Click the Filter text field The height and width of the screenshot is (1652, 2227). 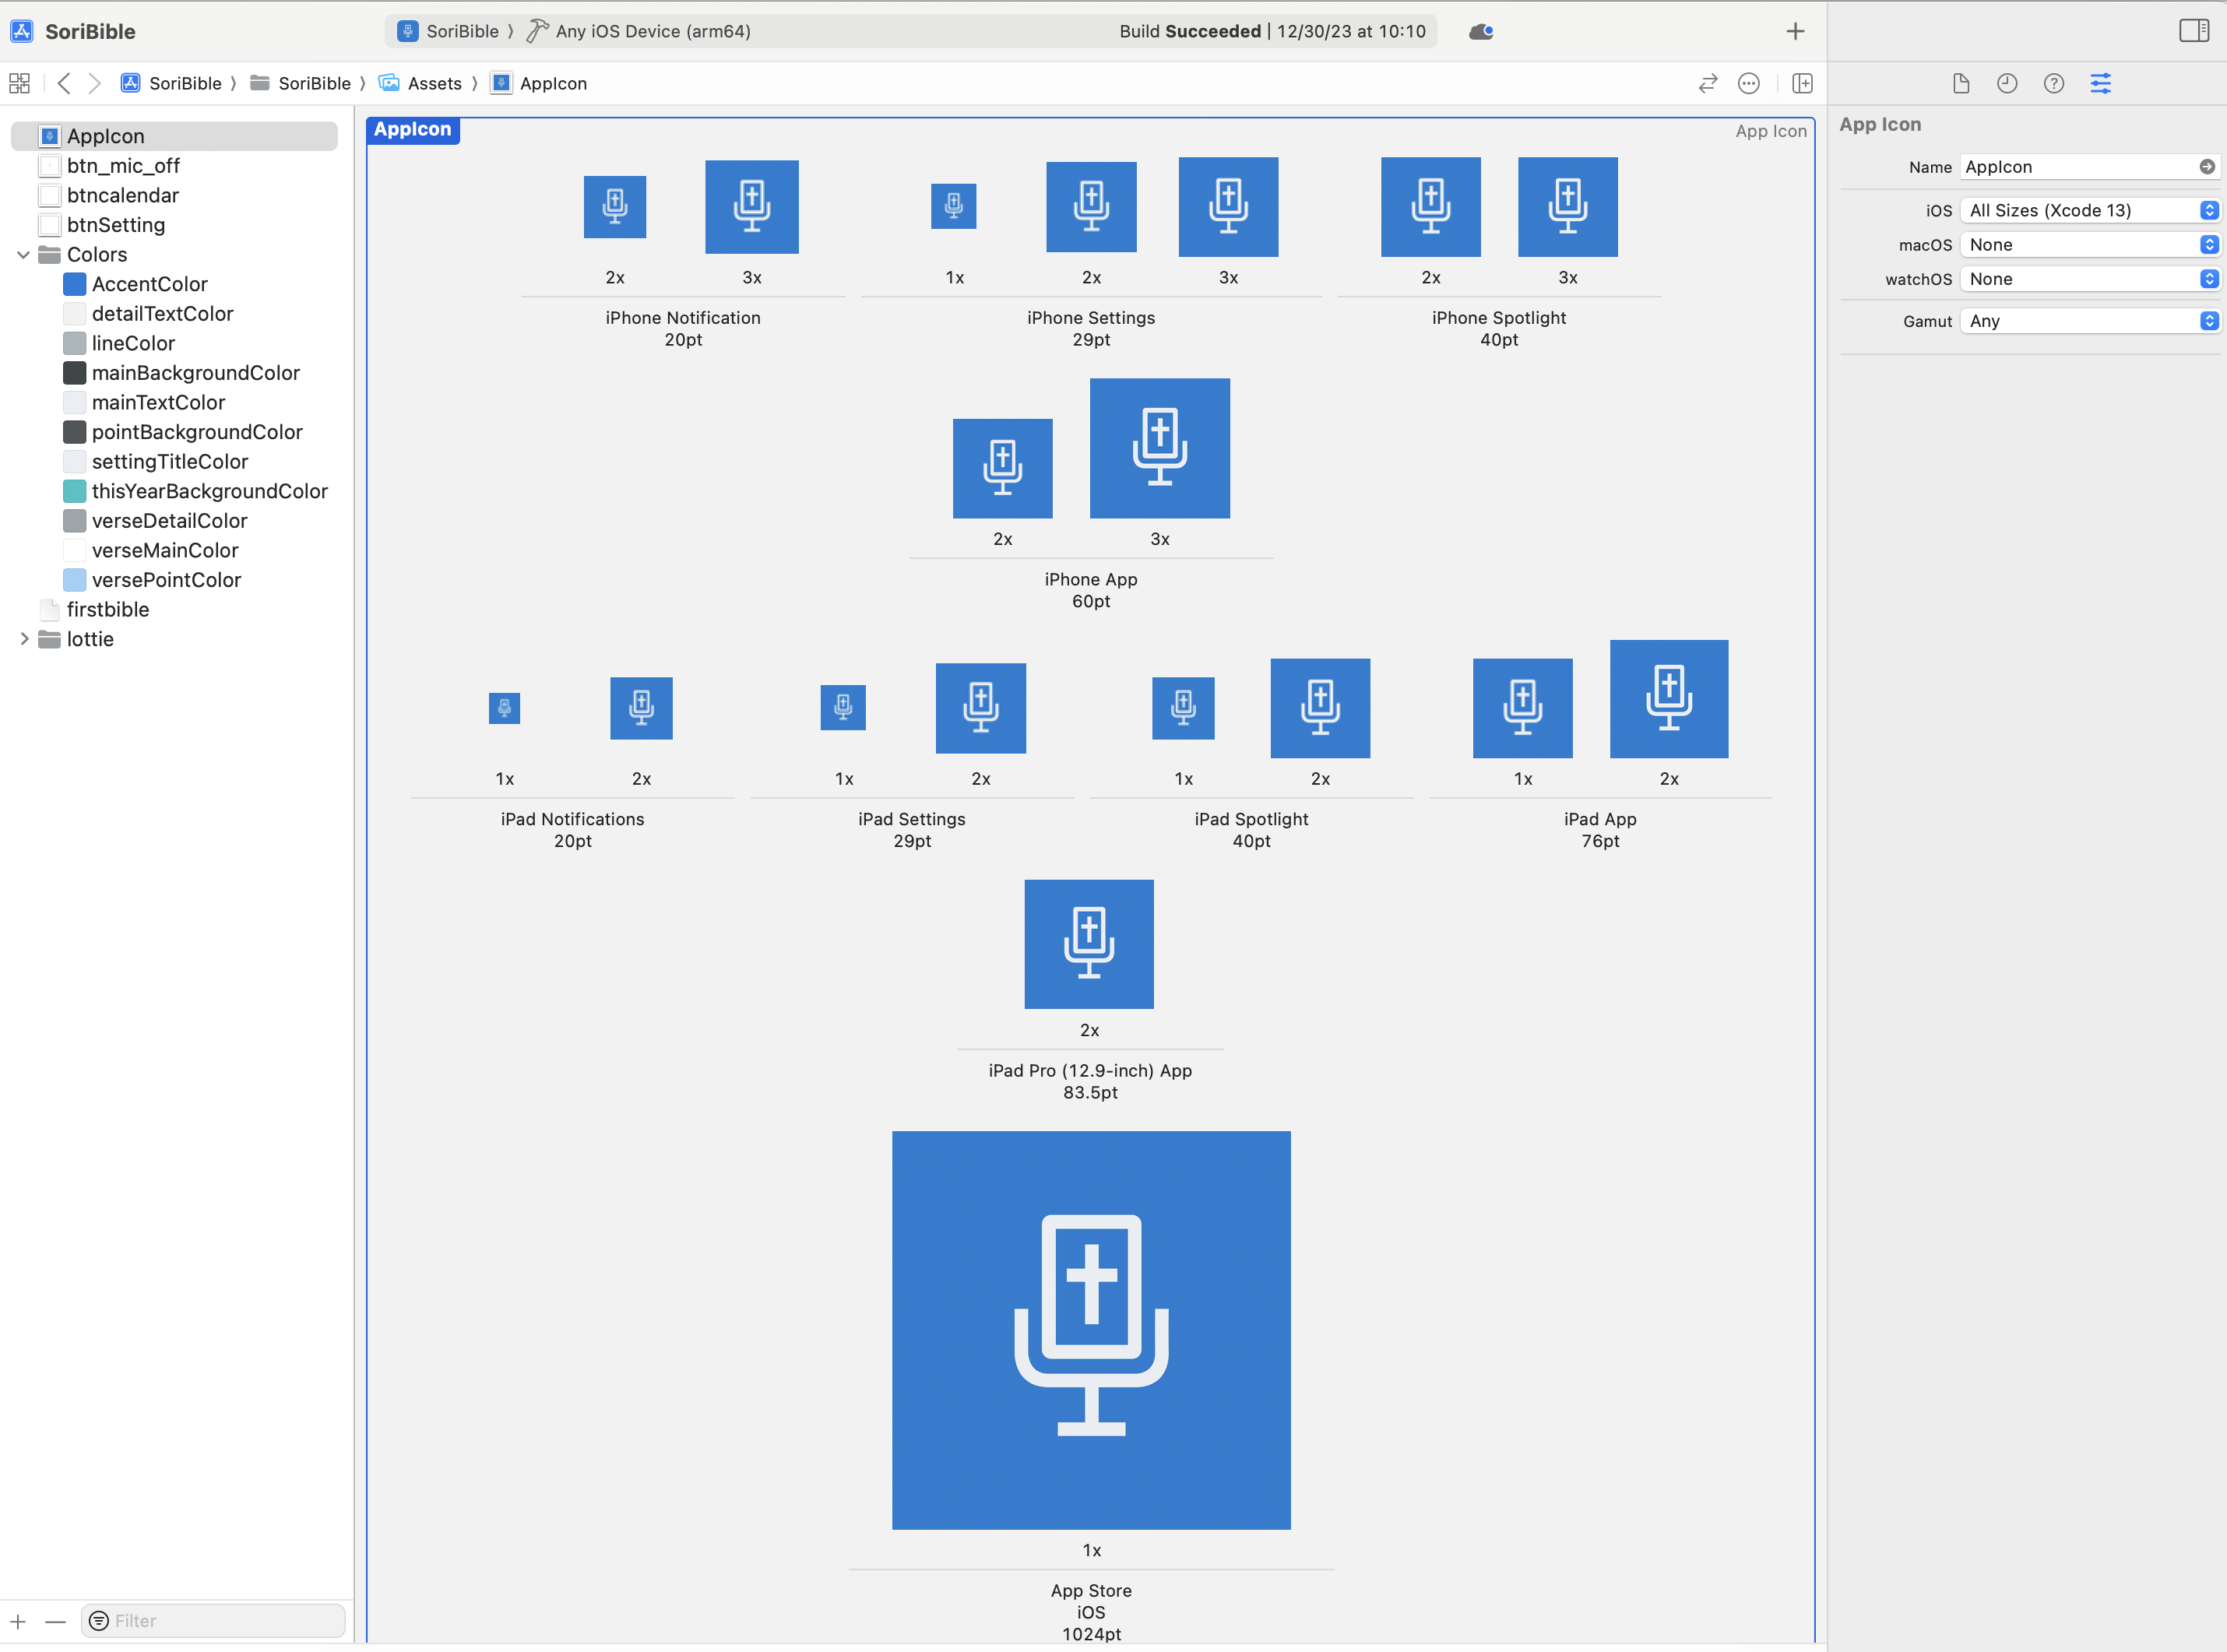pyautogui.click(x=213, y=1621)
